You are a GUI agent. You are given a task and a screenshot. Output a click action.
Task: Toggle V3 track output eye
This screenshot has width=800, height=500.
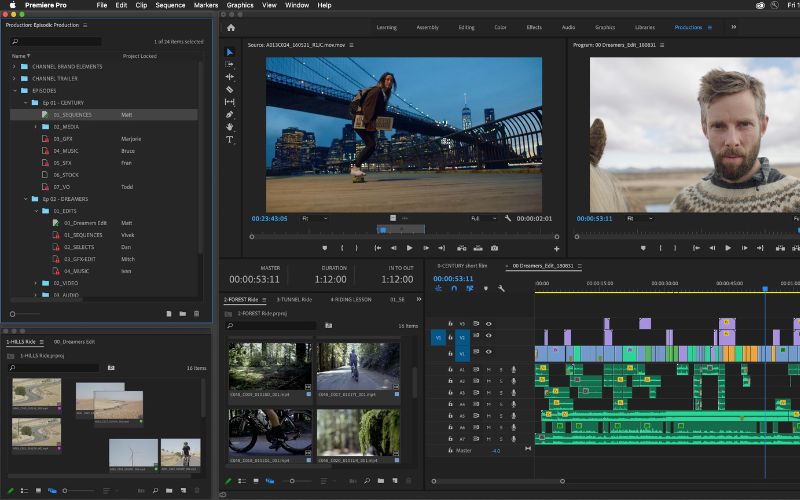point(488,323)
